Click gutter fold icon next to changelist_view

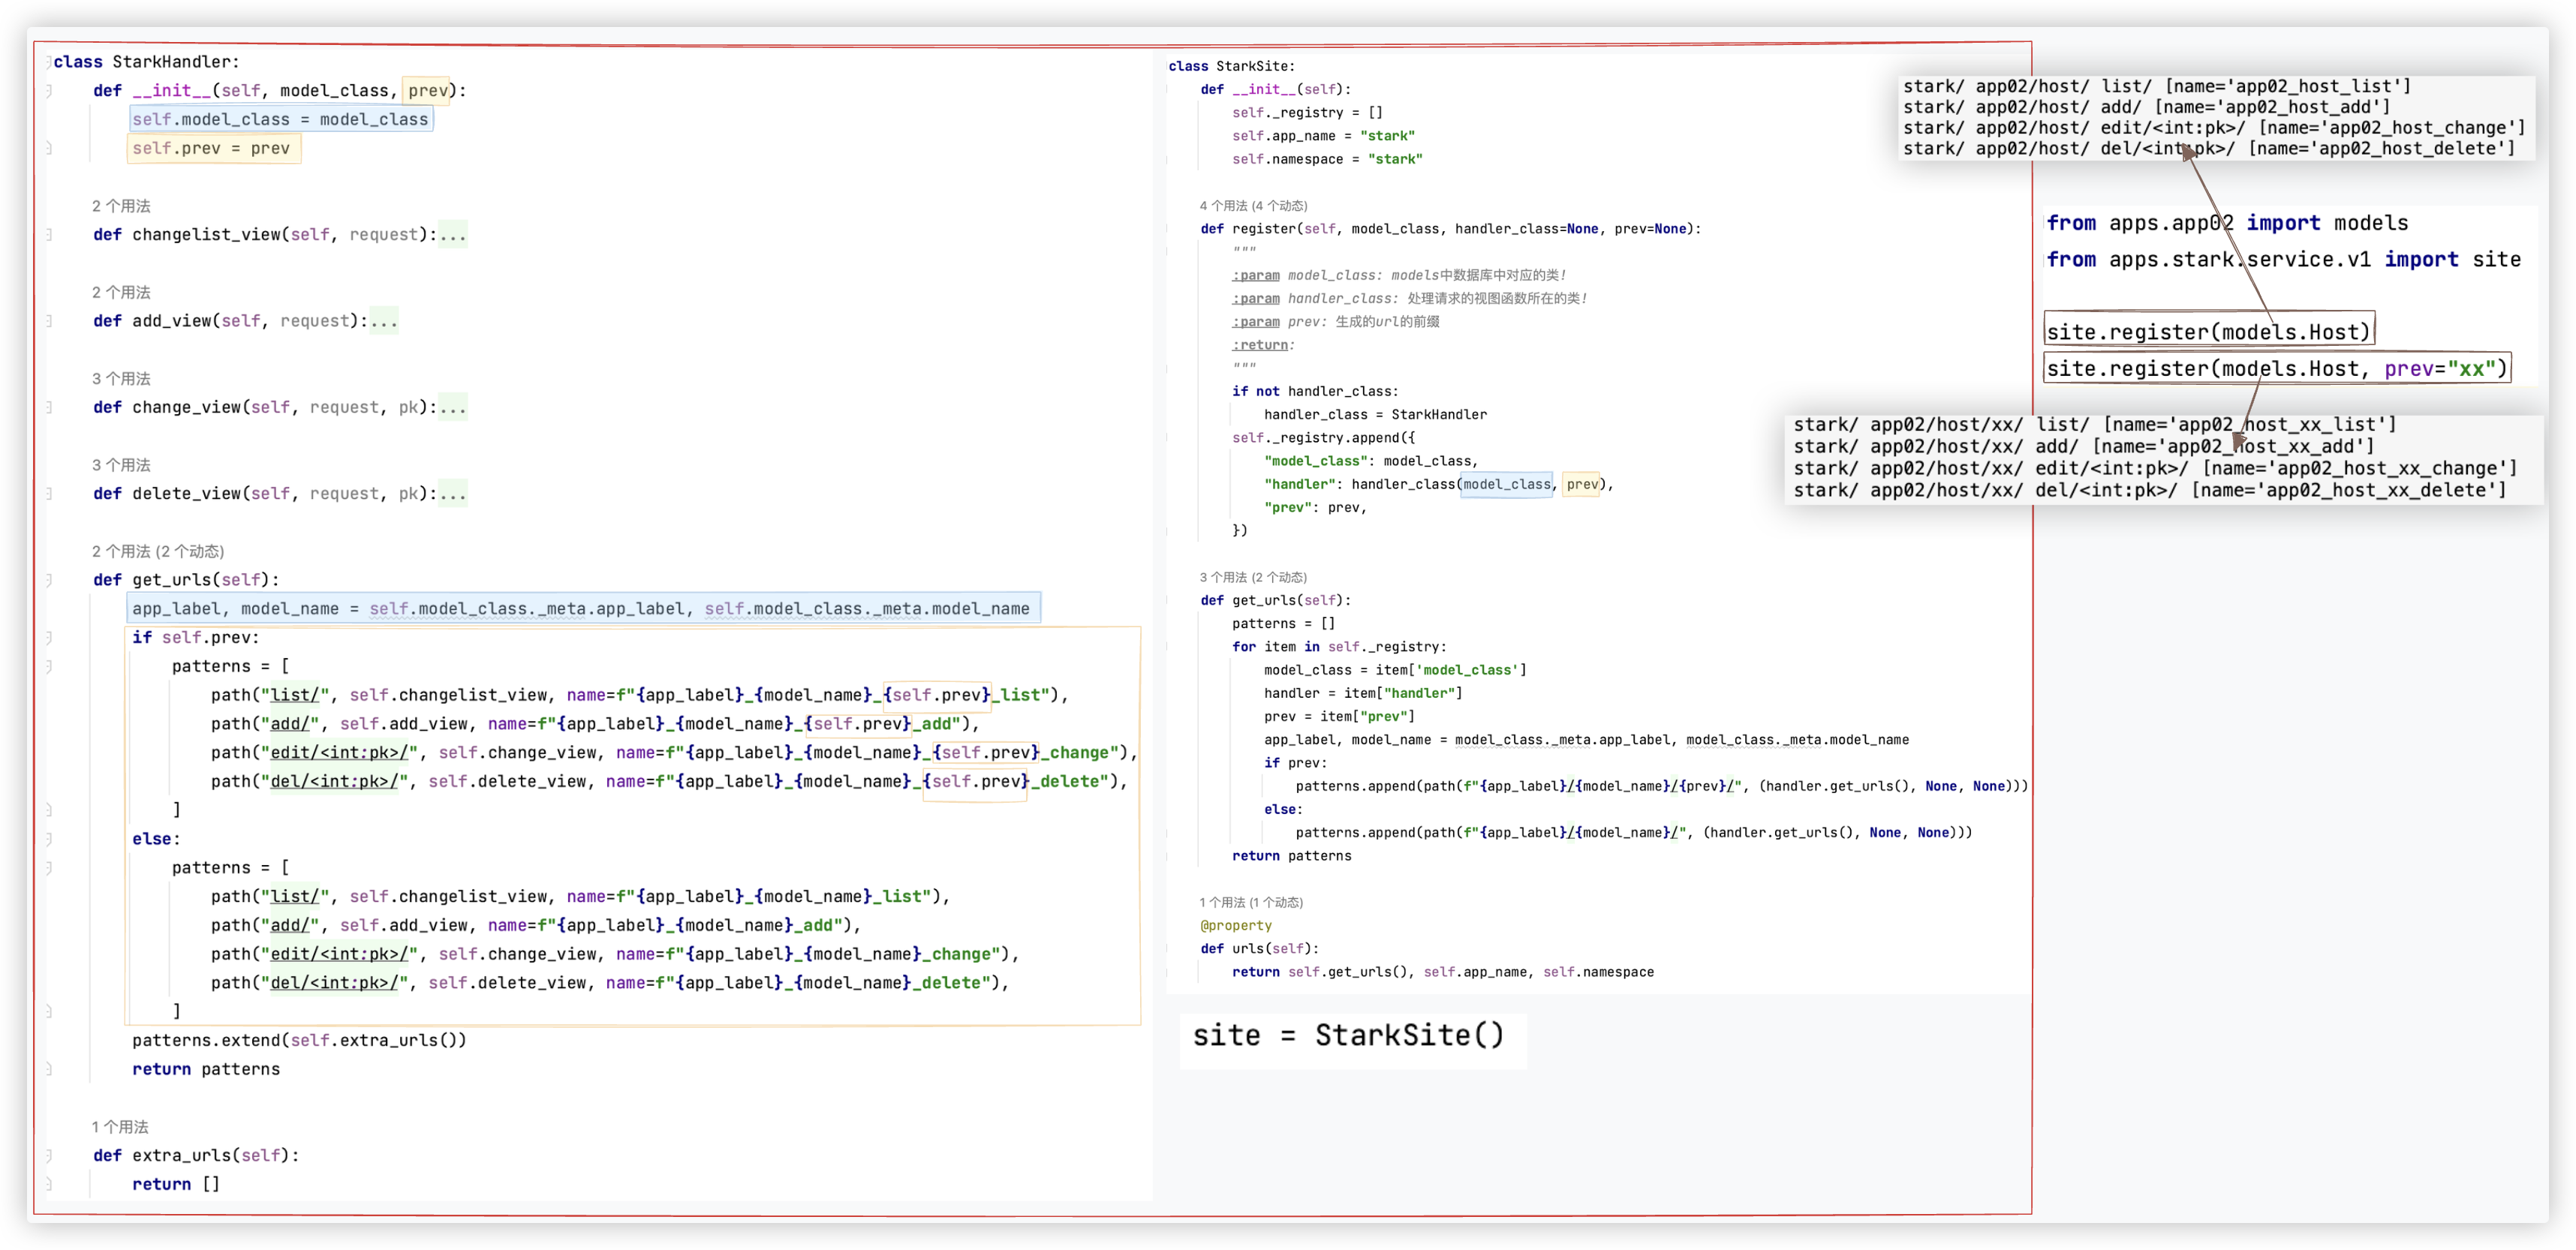[49, 235]
